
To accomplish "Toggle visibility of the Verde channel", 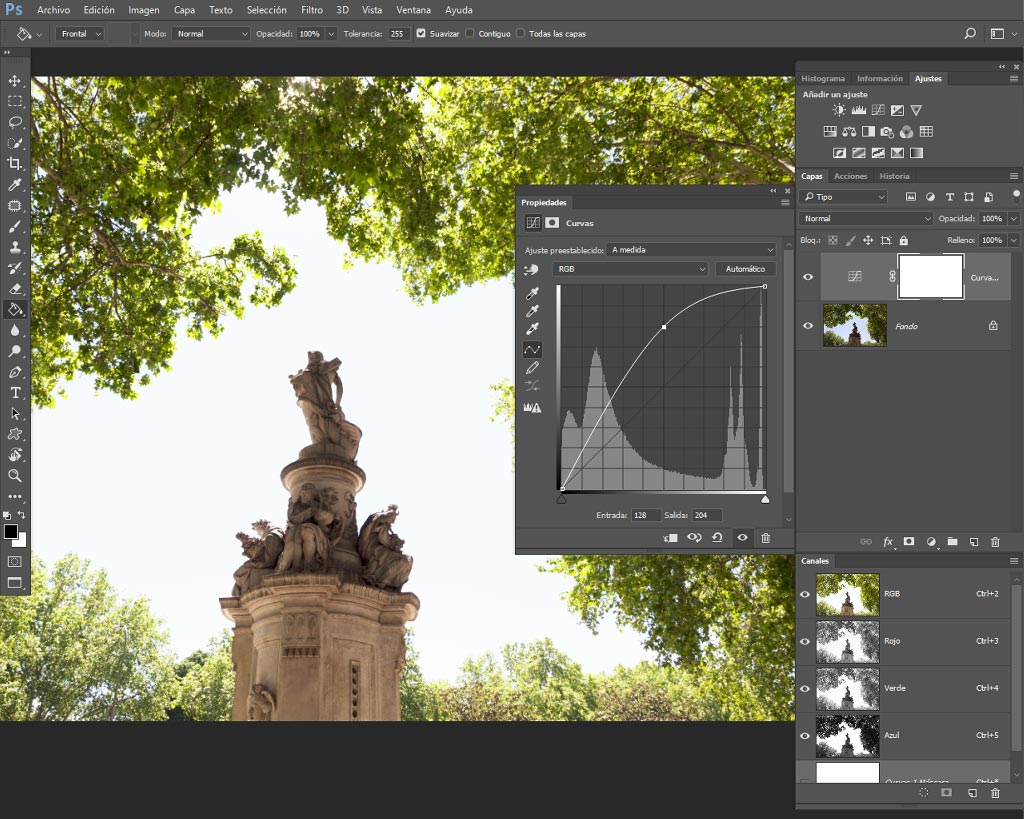I will point(805,688).
